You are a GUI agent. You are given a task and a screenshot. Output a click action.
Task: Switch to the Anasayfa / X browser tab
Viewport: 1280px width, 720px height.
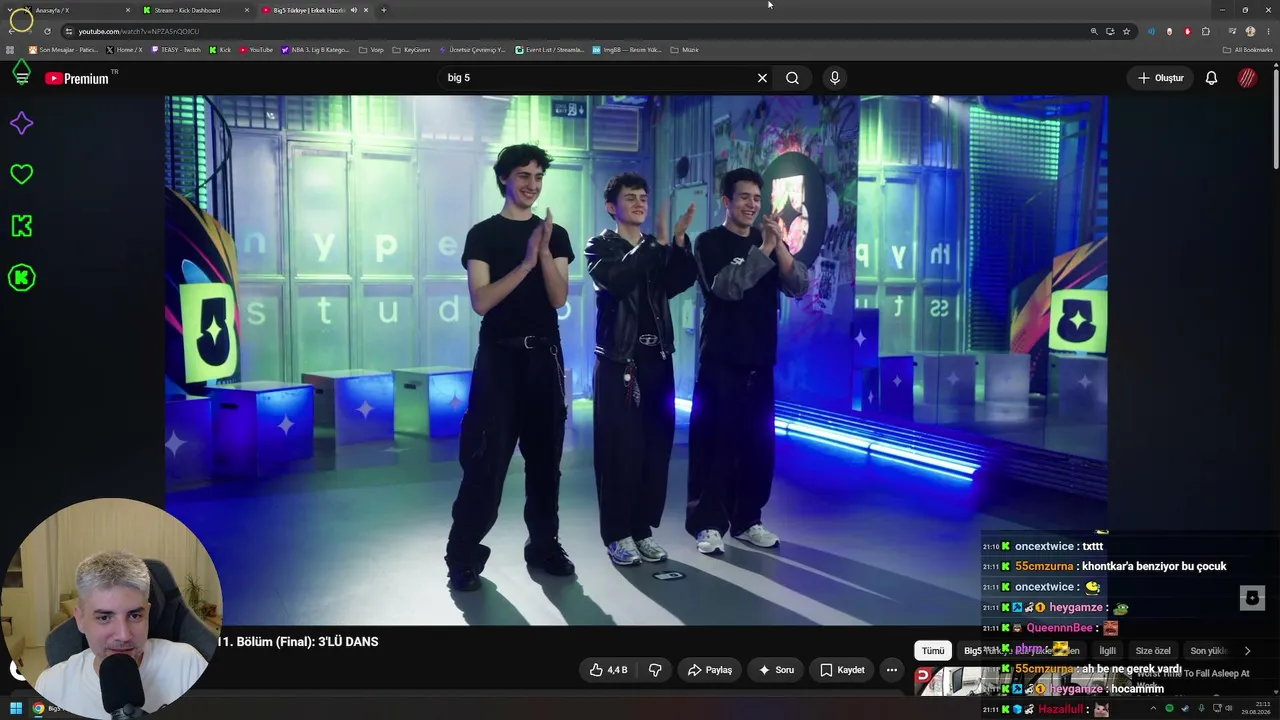pyautogui.click(x=74, y=10)
